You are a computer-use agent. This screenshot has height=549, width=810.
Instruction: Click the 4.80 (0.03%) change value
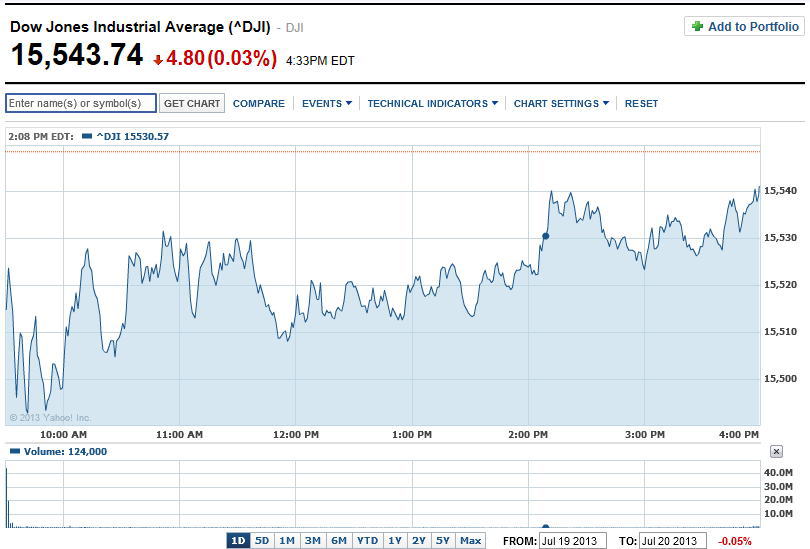[x=222, y=58]
